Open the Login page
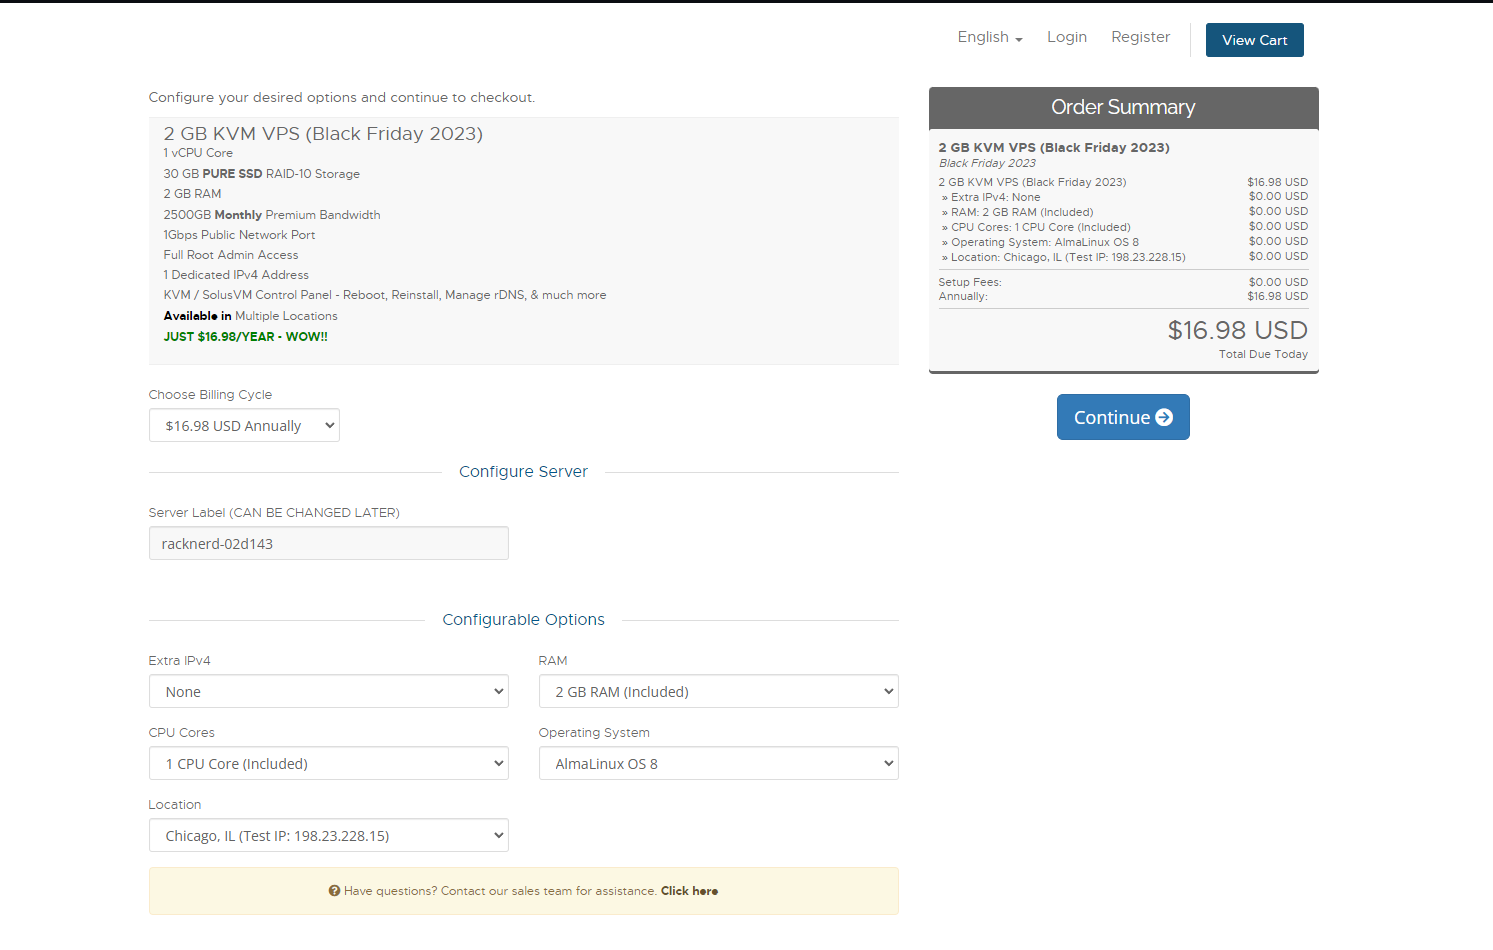 [x=1066, y=37]
